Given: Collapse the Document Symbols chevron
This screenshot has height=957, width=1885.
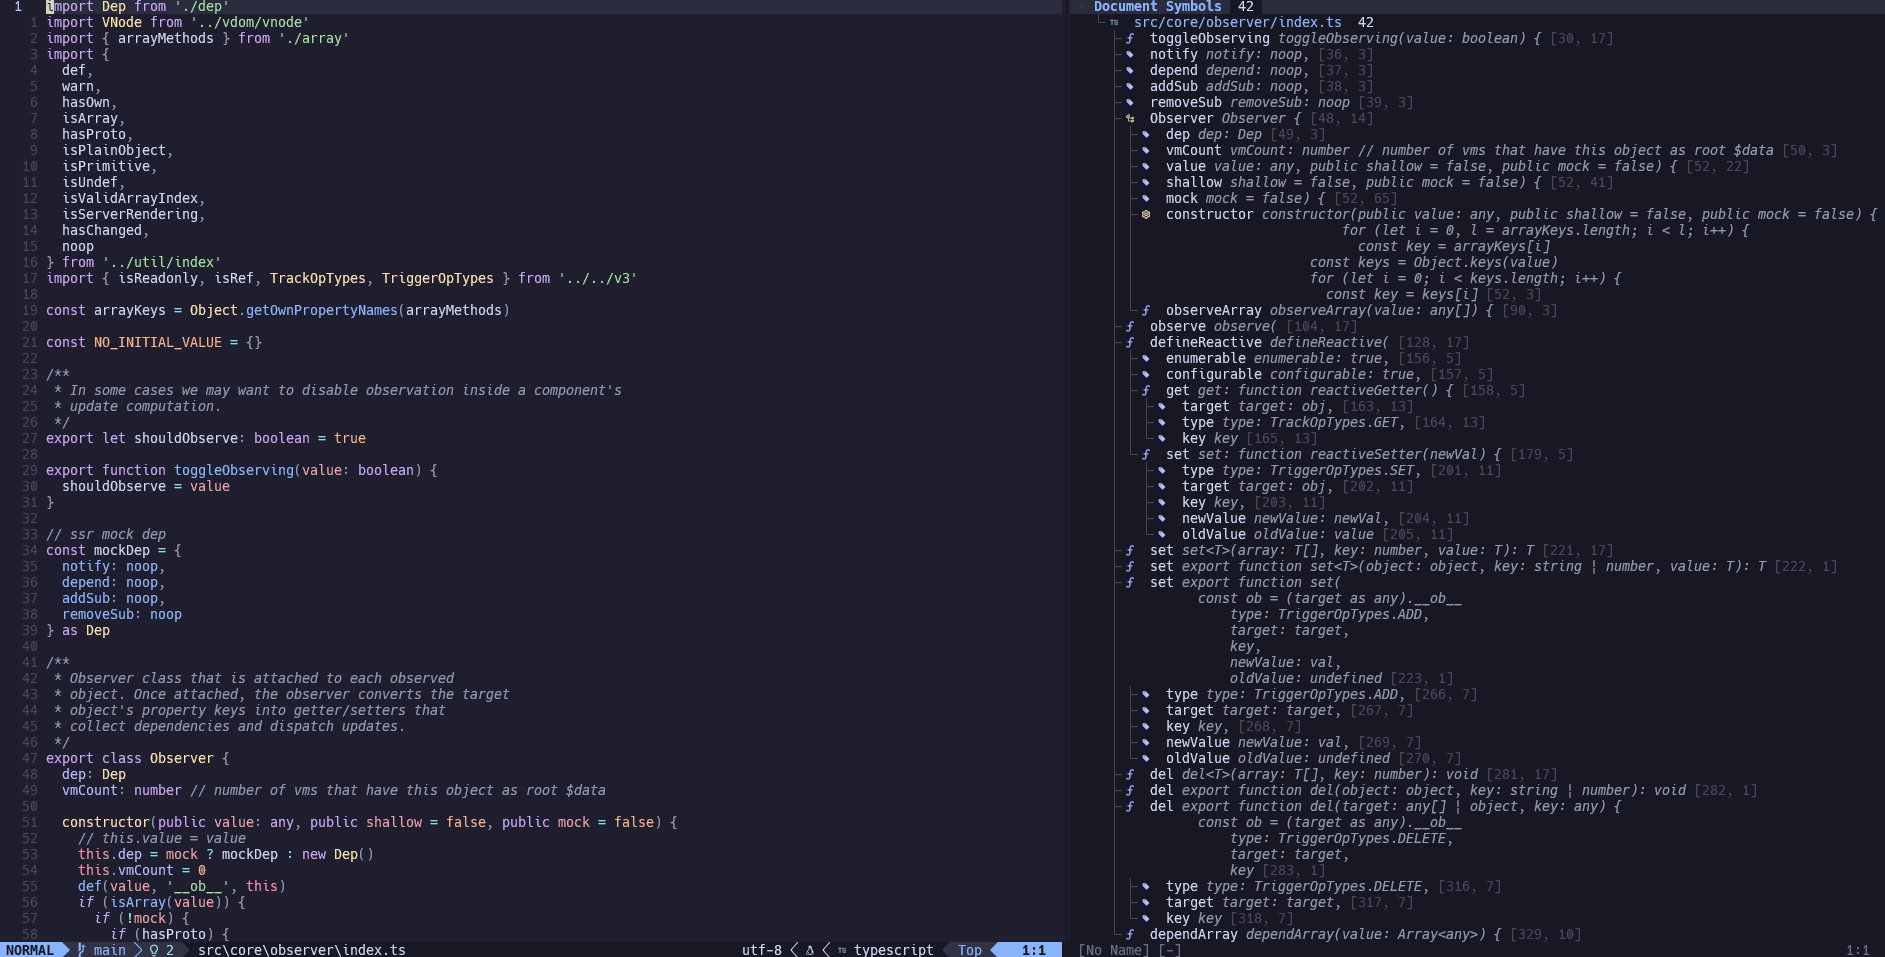Looking at the screenshot, I should tap(1081, 6).
